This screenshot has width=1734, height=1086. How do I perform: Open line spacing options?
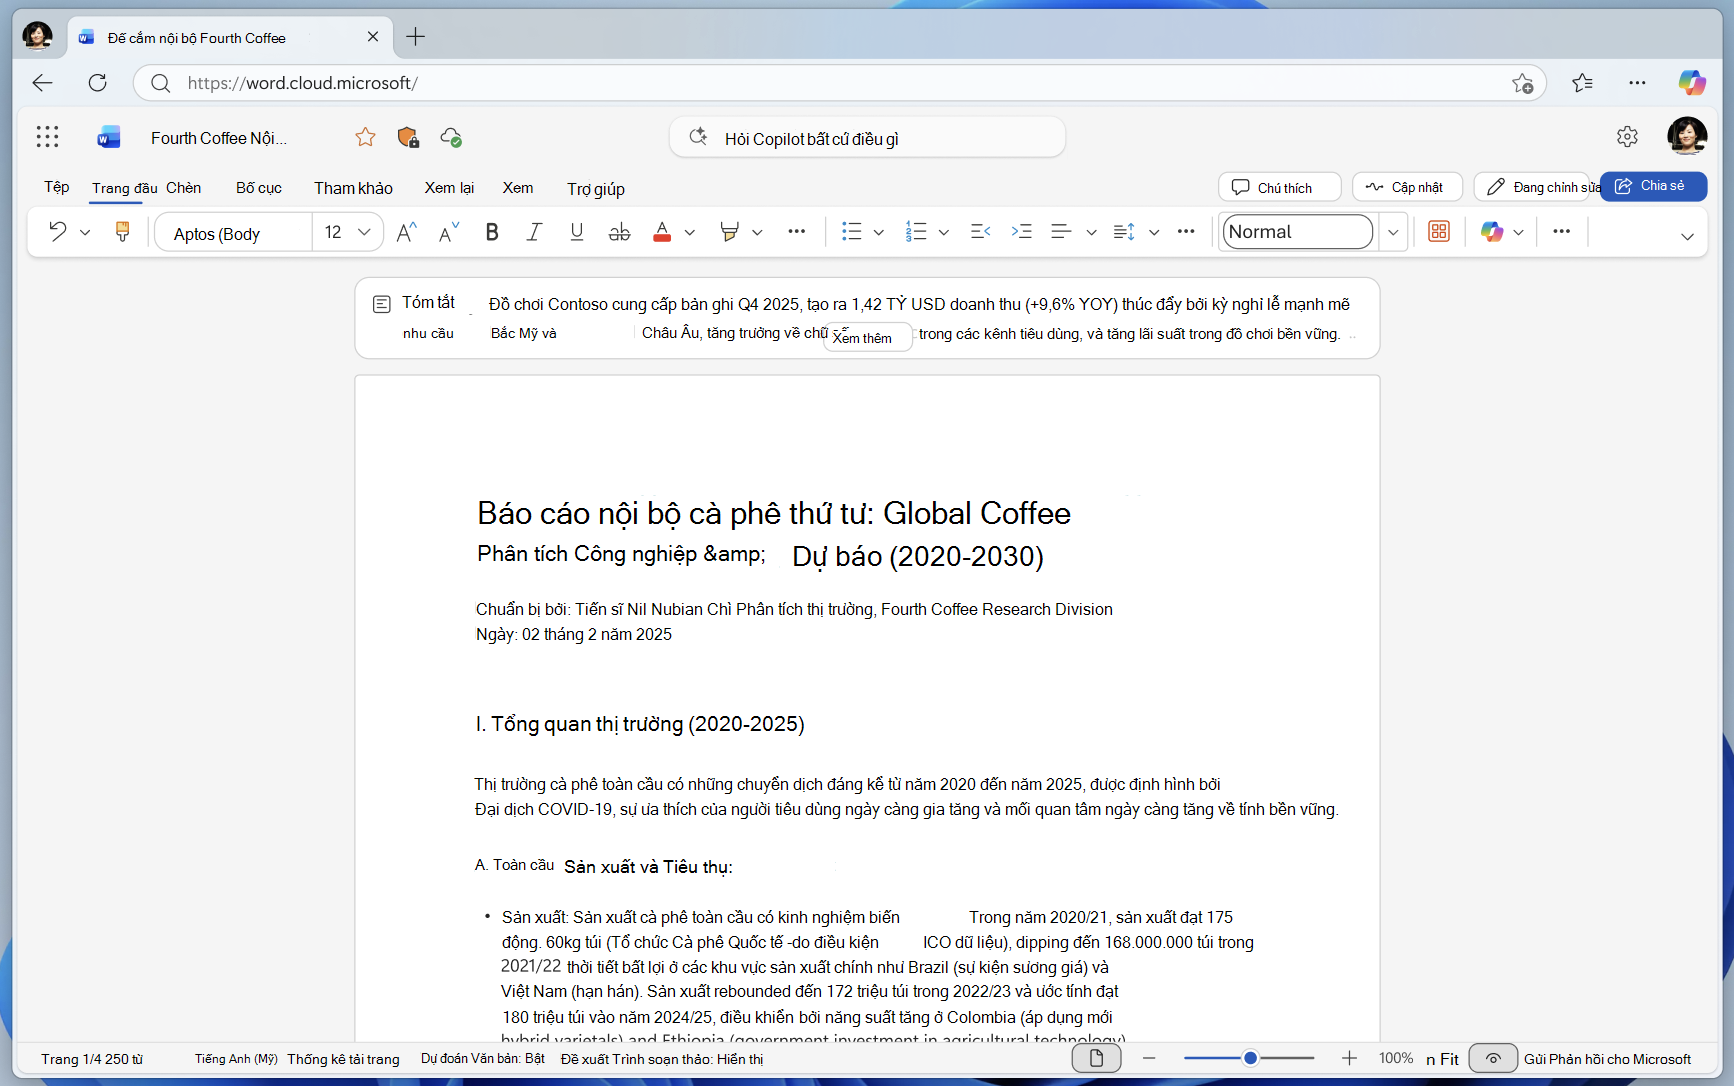coord(1124,232)
